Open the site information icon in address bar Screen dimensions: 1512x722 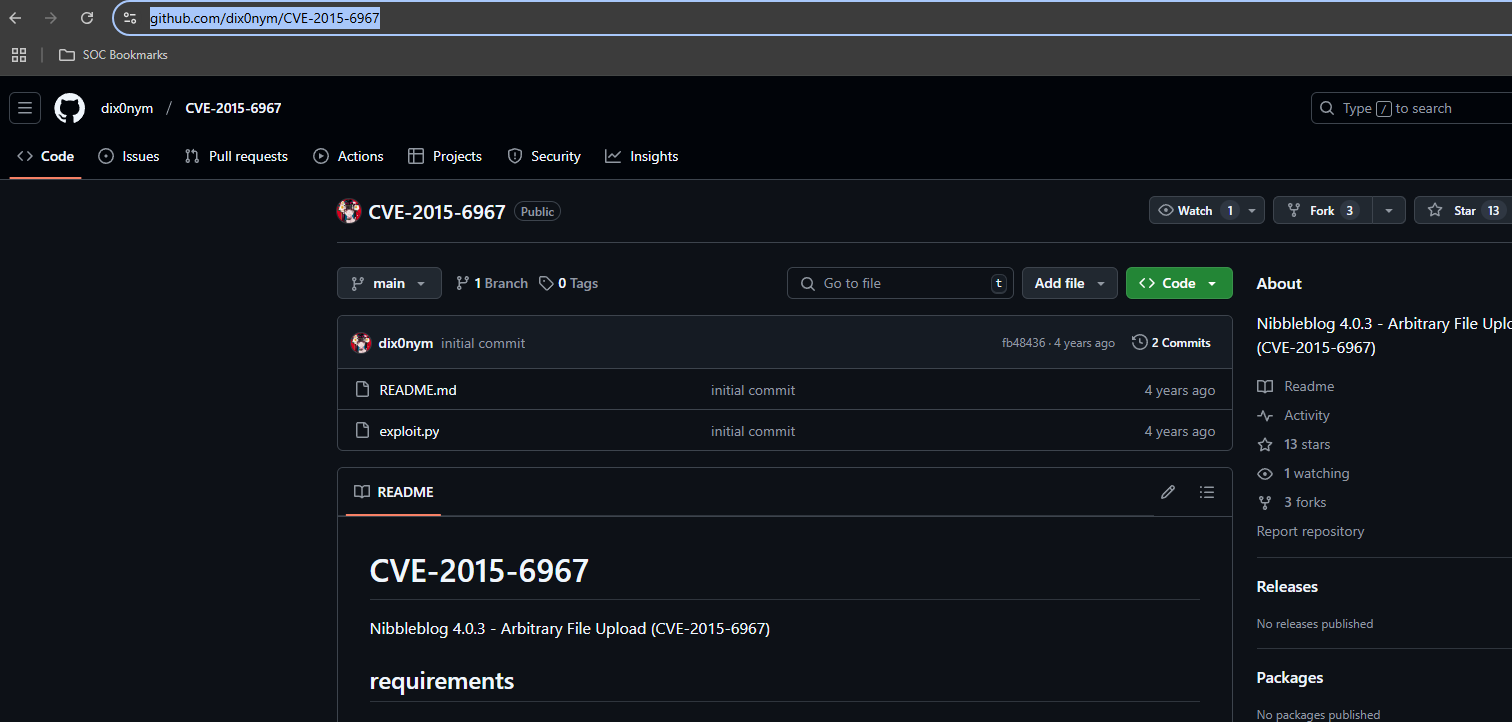click(130, 18)
